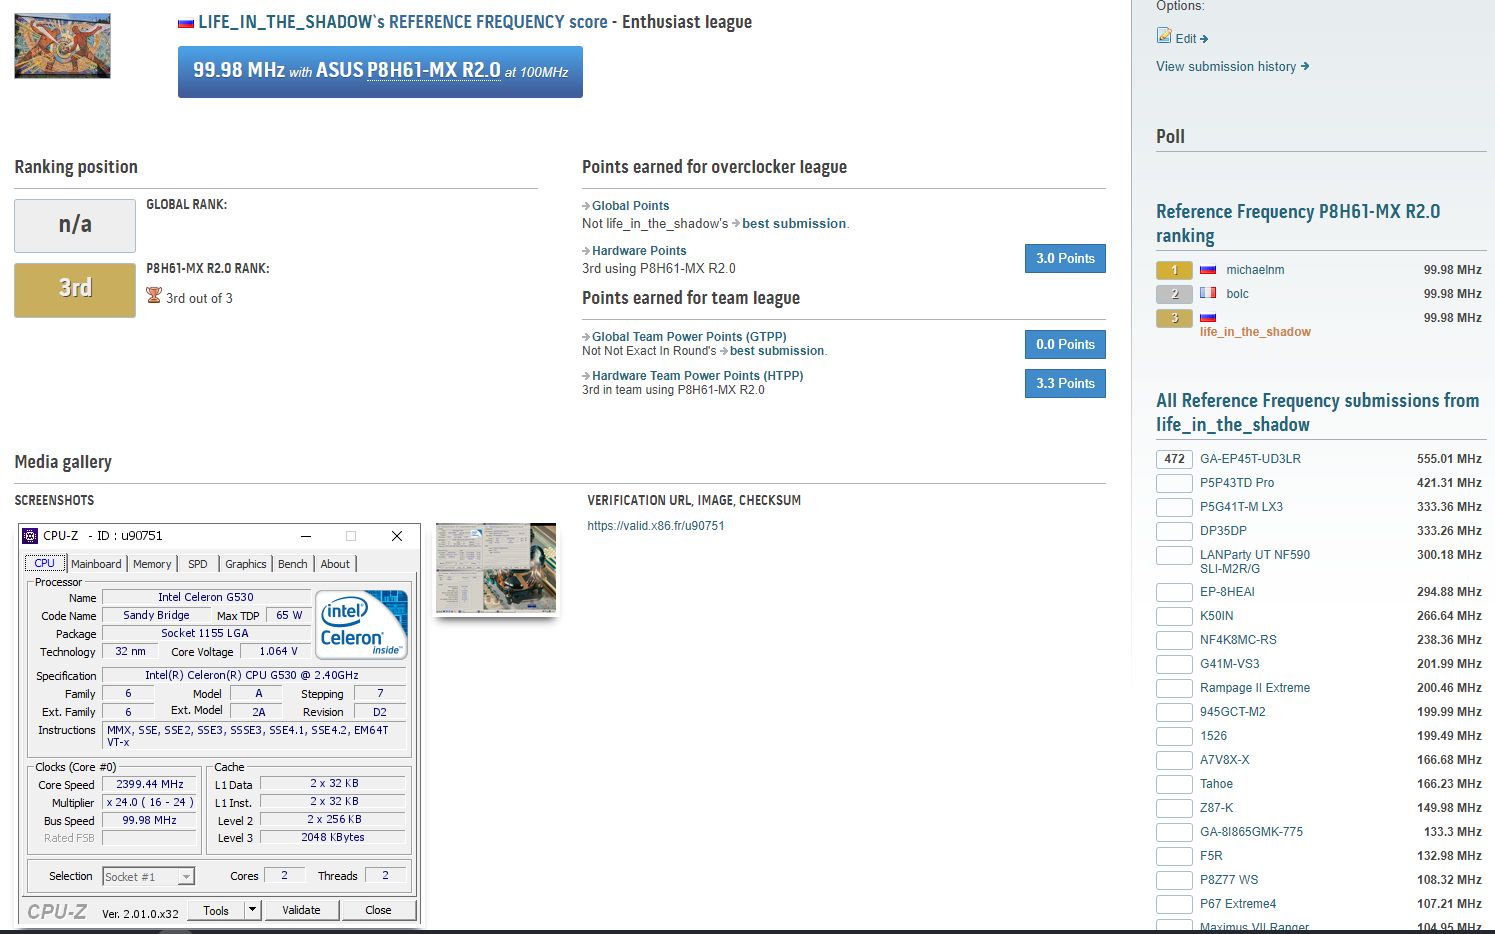Click the flag icon beside michaelnm
Image resolution: width=1495 pixels, height=934 pixels.
point(1208,270)
